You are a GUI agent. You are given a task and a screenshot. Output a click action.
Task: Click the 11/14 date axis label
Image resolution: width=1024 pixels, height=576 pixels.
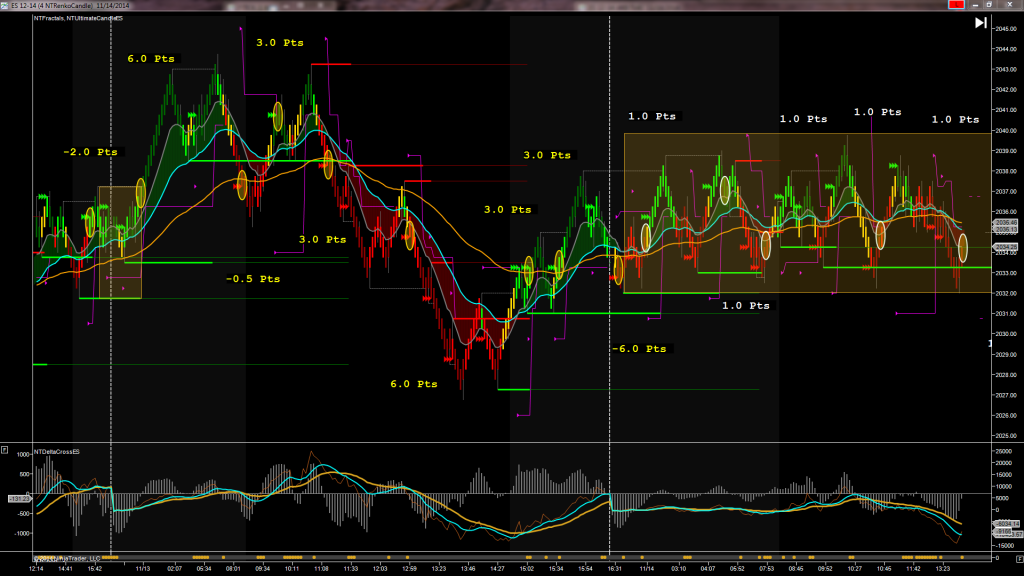point(647,569)
